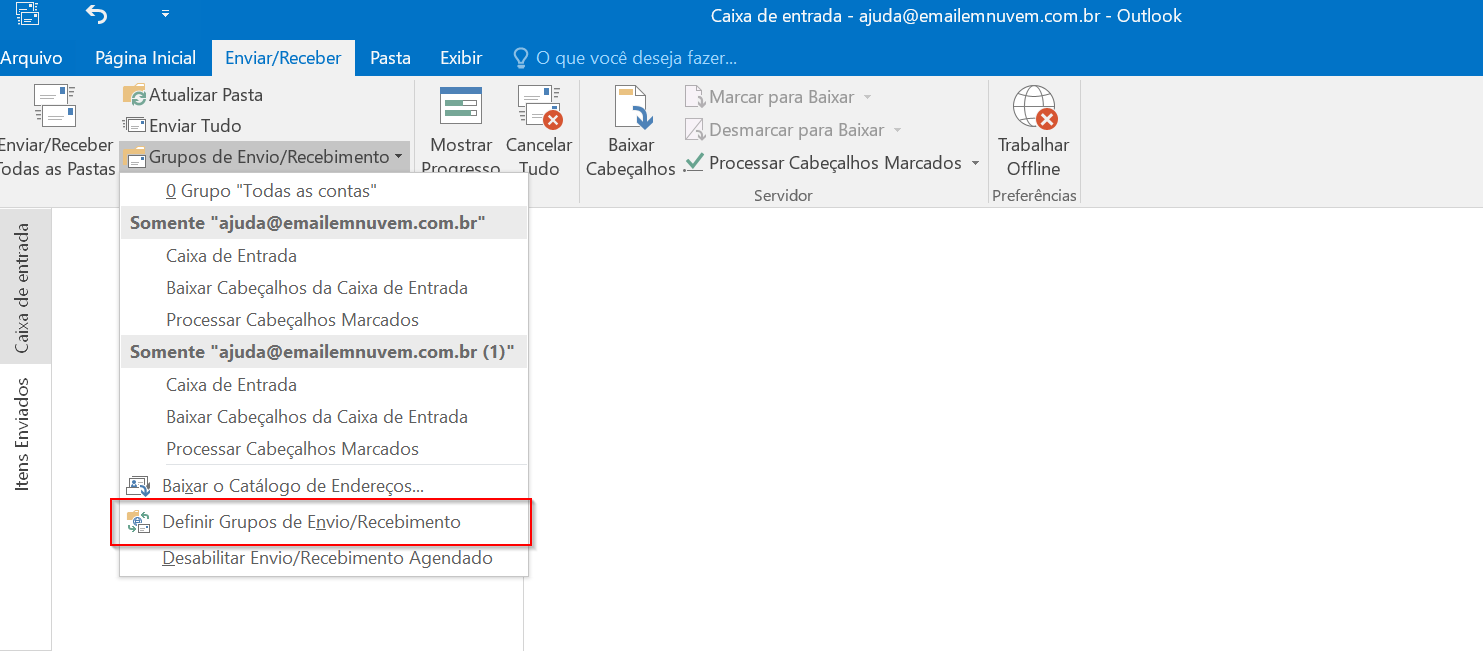Choose Baixar Cabeçalhos da Caixa de Entrada under account (1)
The width and height of the screenshot is (1483, 651).
coord(324,417)
